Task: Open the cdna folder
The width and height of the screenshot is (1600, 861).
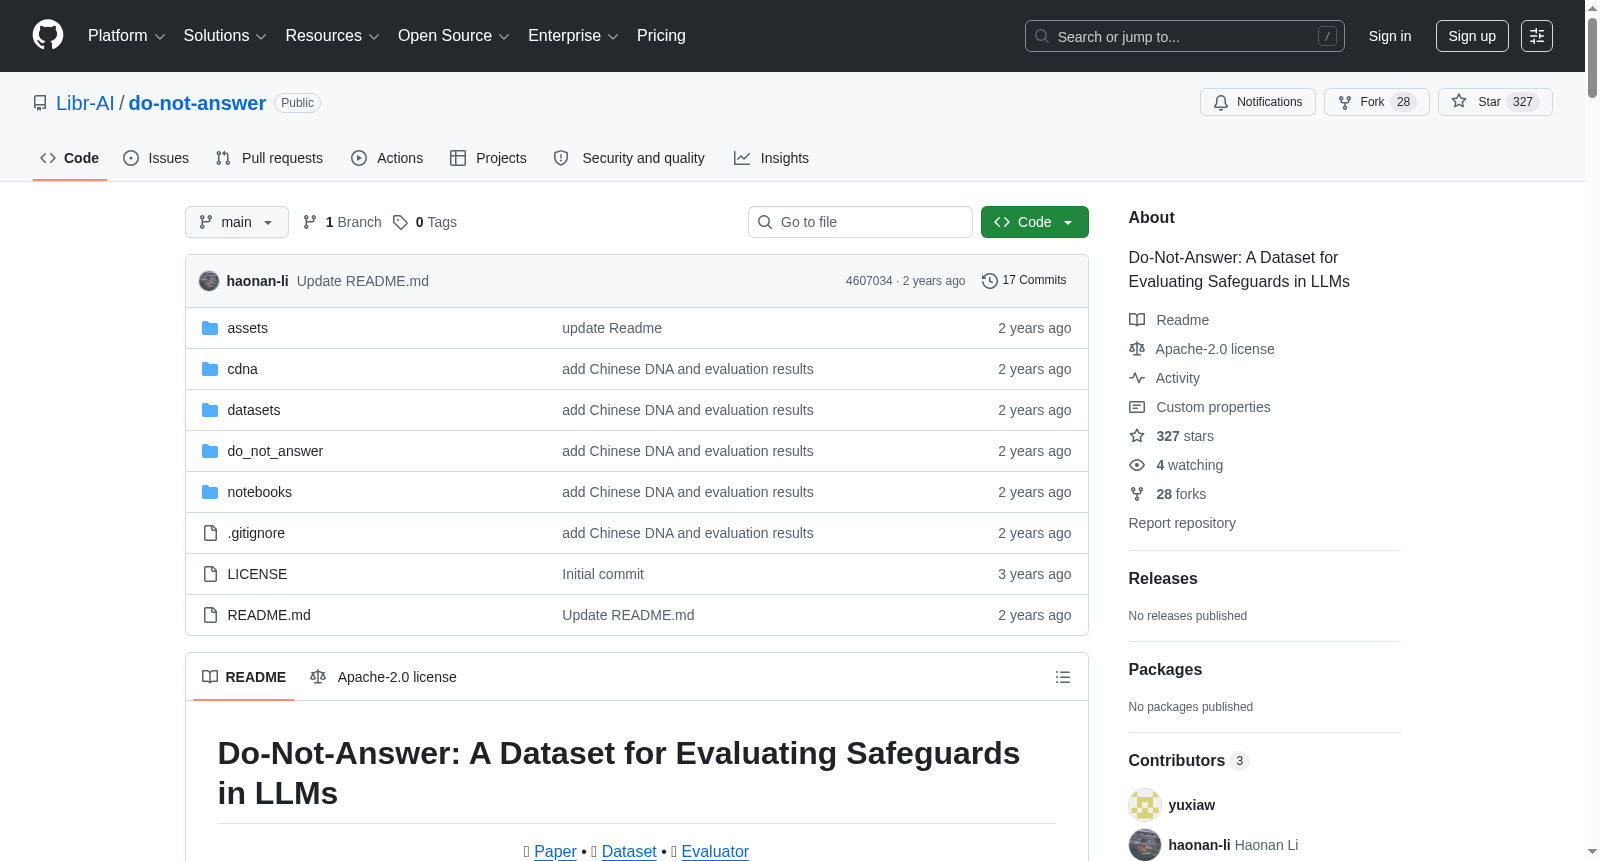Action: 242,369
